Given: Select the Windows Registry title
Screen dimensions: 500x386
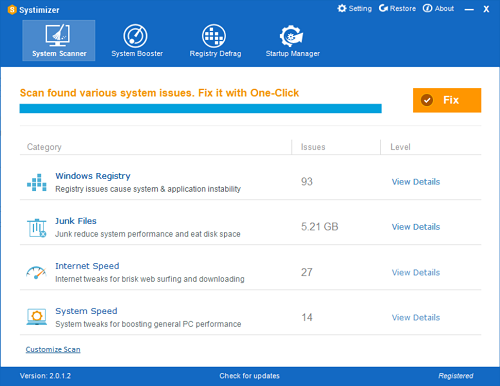Looking at the screenshot, I should tap(93, 176).
